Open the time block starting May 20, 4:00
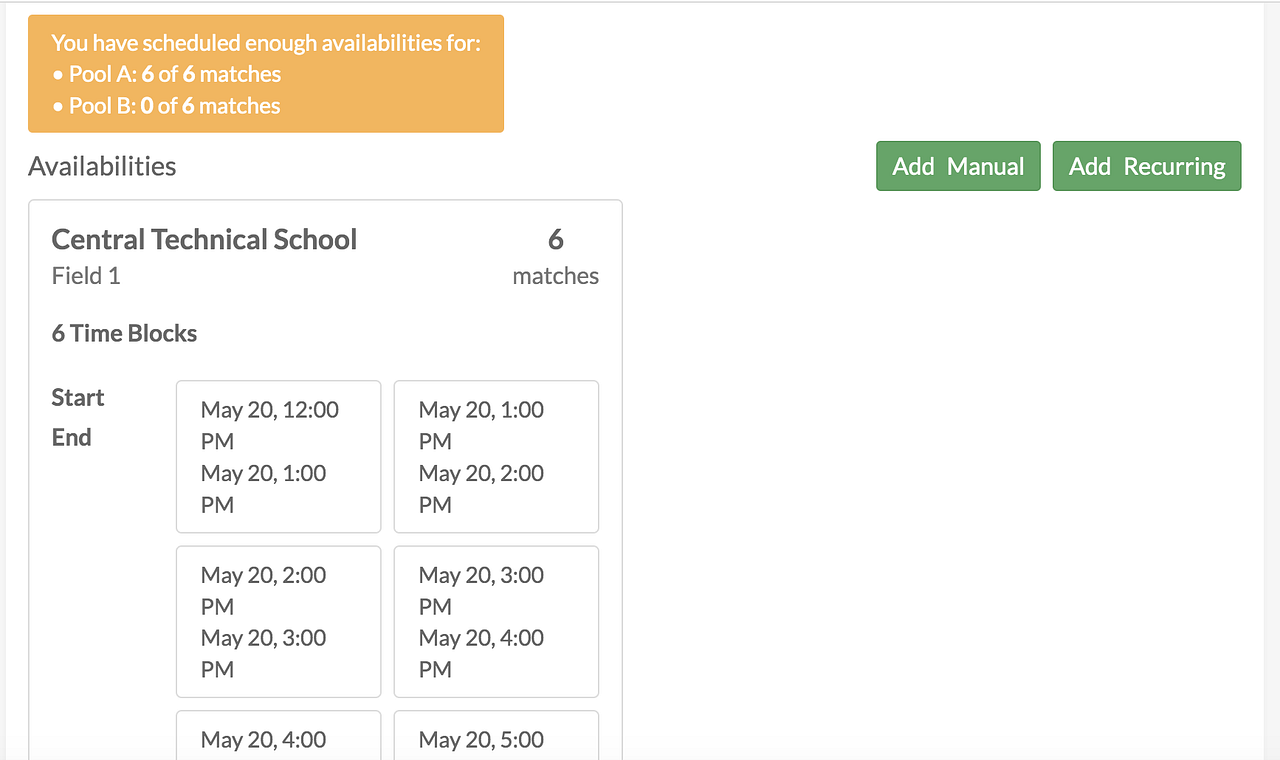1280x760 pixels. [x=278, y=738]
